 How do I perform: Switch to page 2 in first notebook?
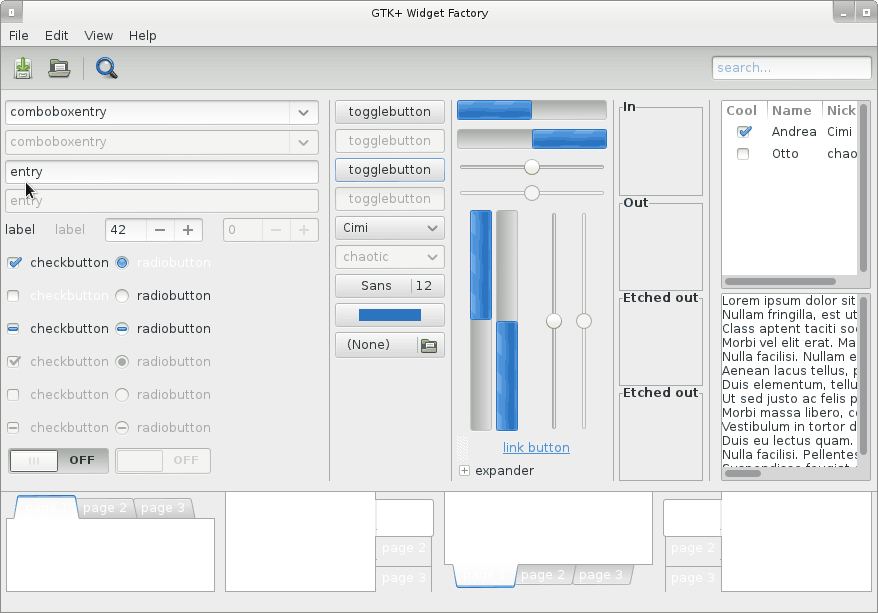tap(105, 508)
